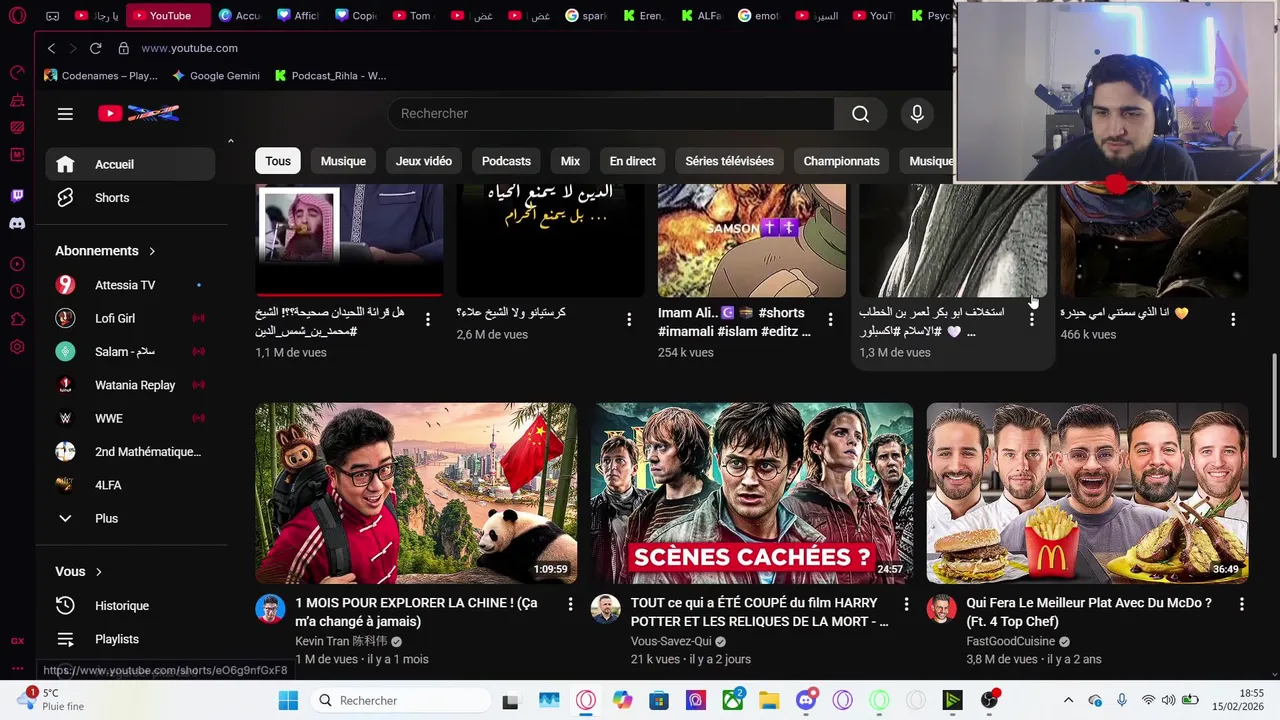Play 1 MOIS POUR EXPLORER LA CHINE thumbnail
Viewport: 1280px width, 720px height.
[x=416, y=493]
